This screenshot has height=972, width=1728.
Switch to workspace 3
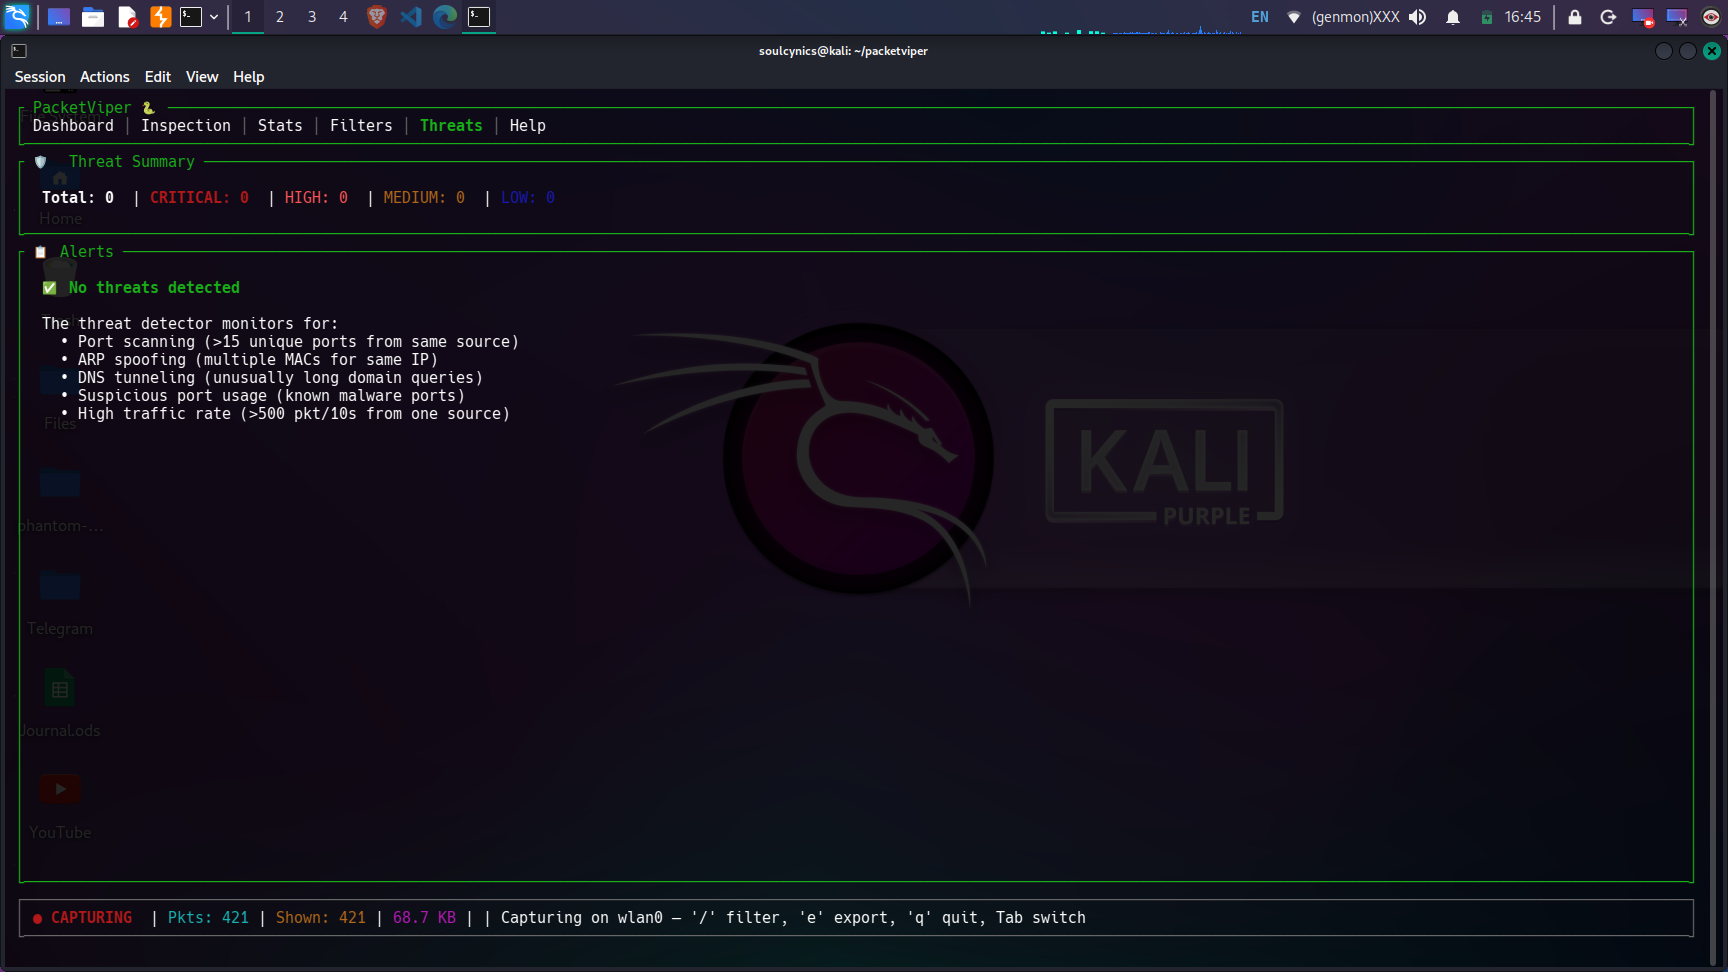(x=312, y=17)
